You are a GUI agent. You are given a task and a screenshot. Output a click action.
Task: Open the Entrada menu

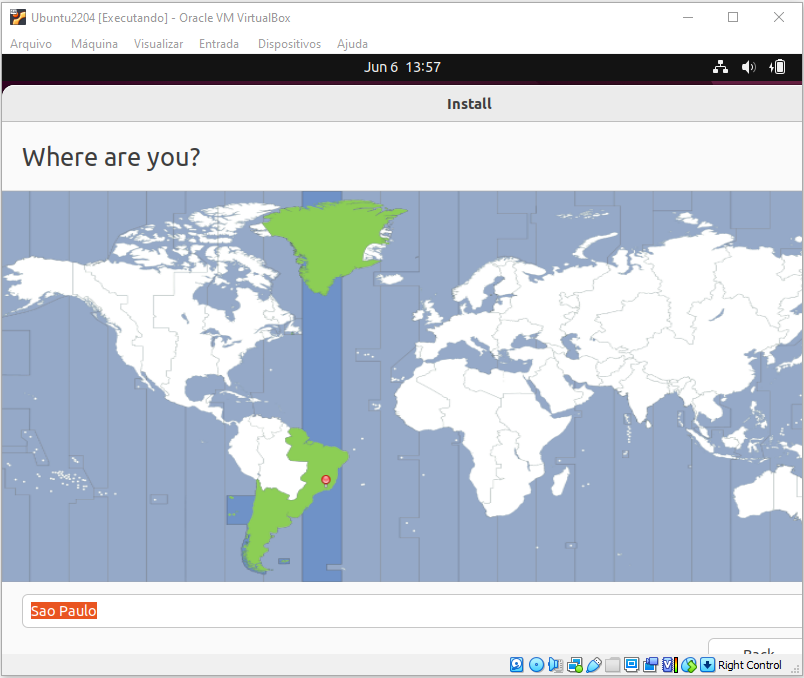(x=219, y=44)
